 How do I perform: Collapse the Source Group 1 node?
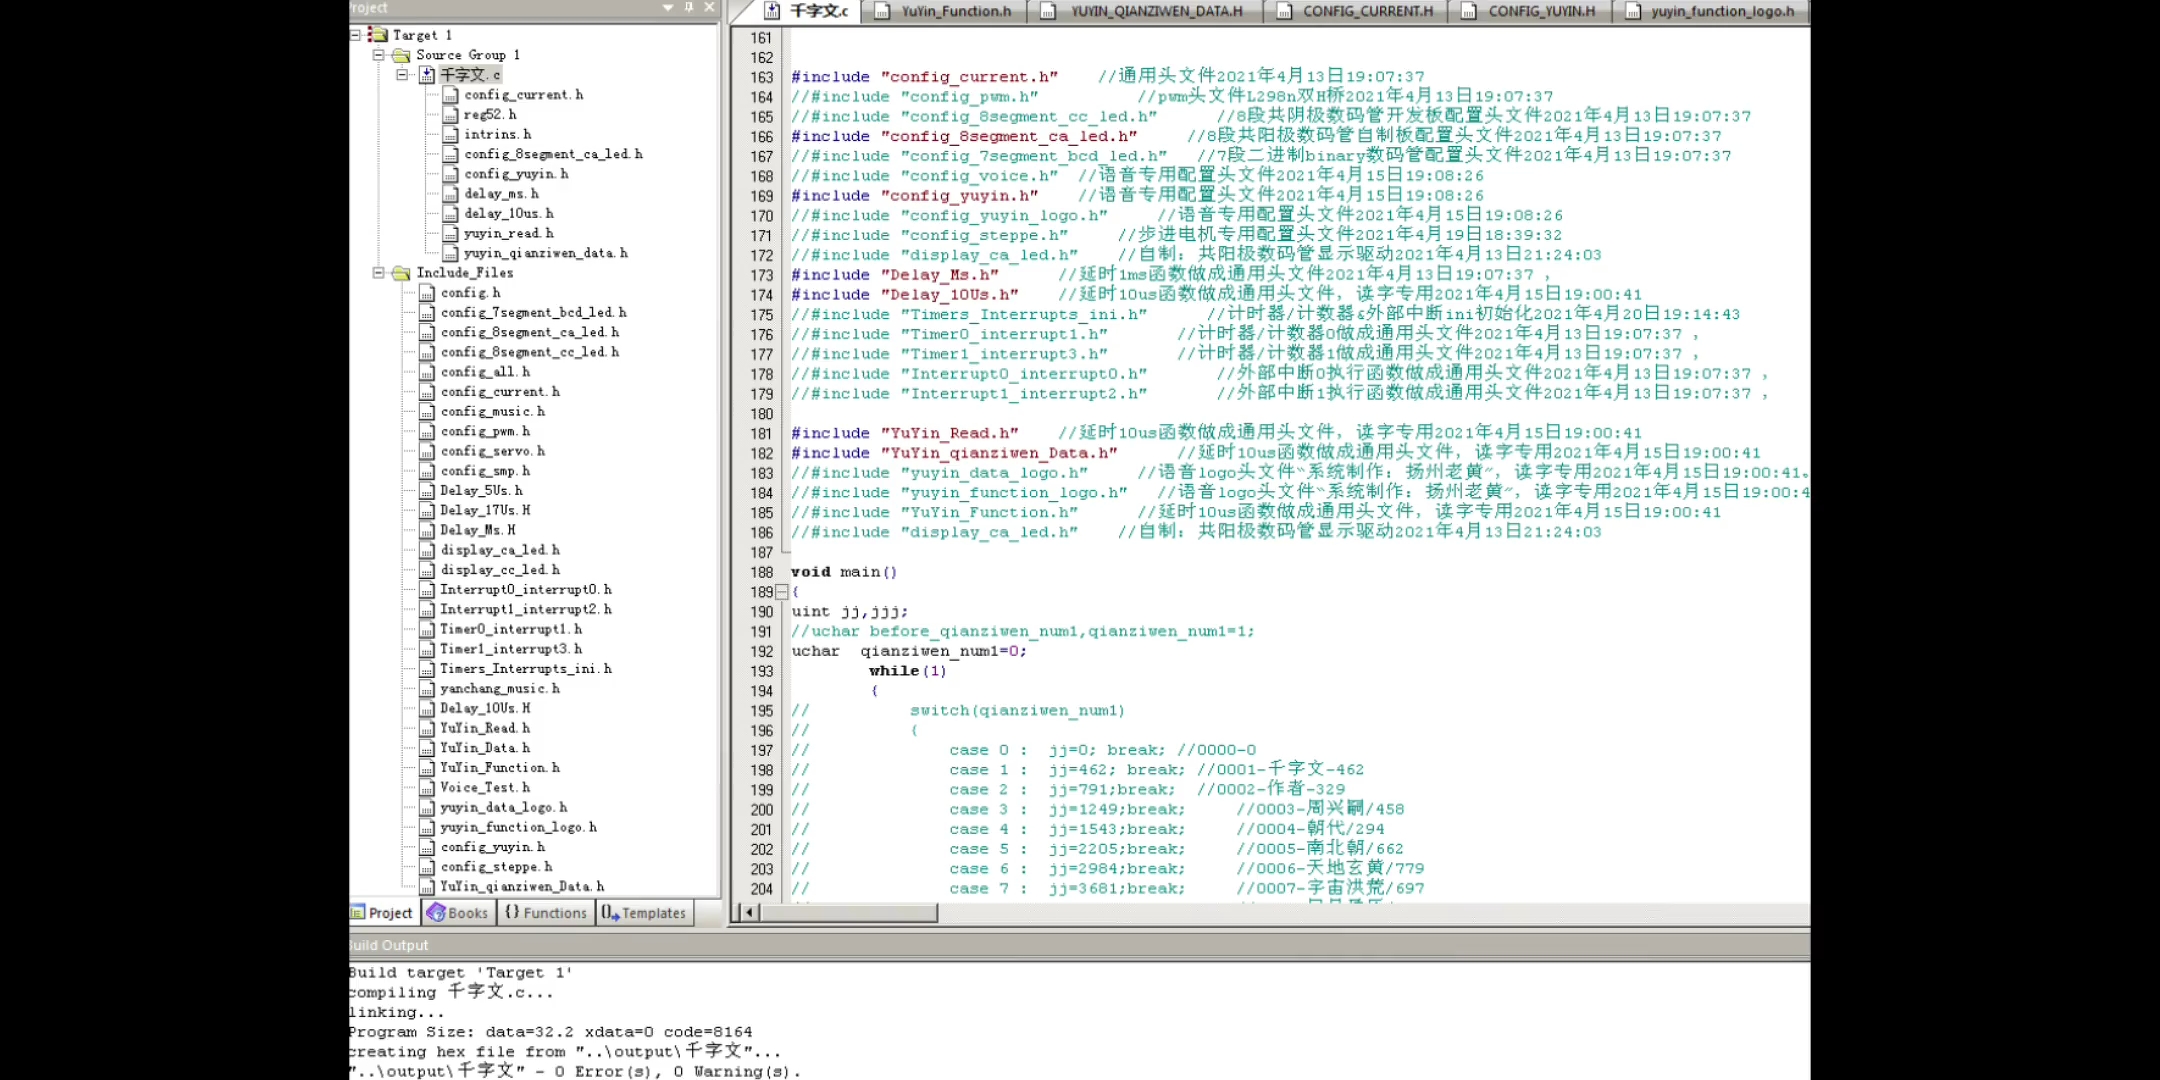[379, 55]
